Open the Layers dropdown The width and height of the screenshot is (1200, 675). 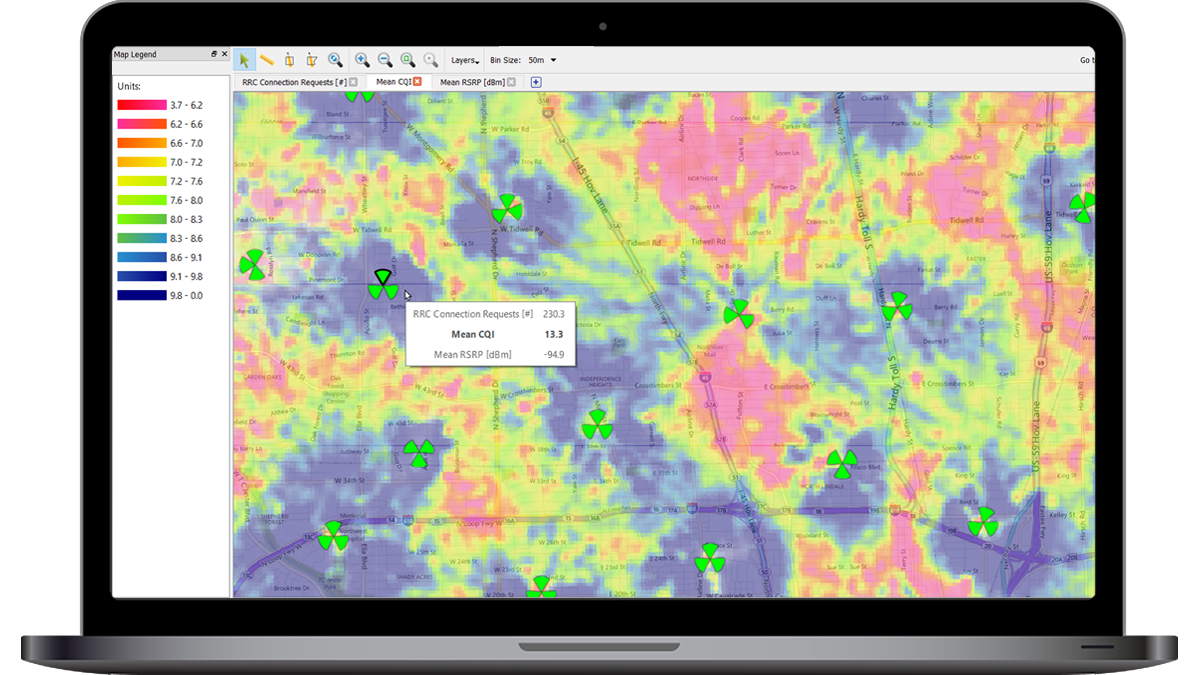(x=464, y=60)
